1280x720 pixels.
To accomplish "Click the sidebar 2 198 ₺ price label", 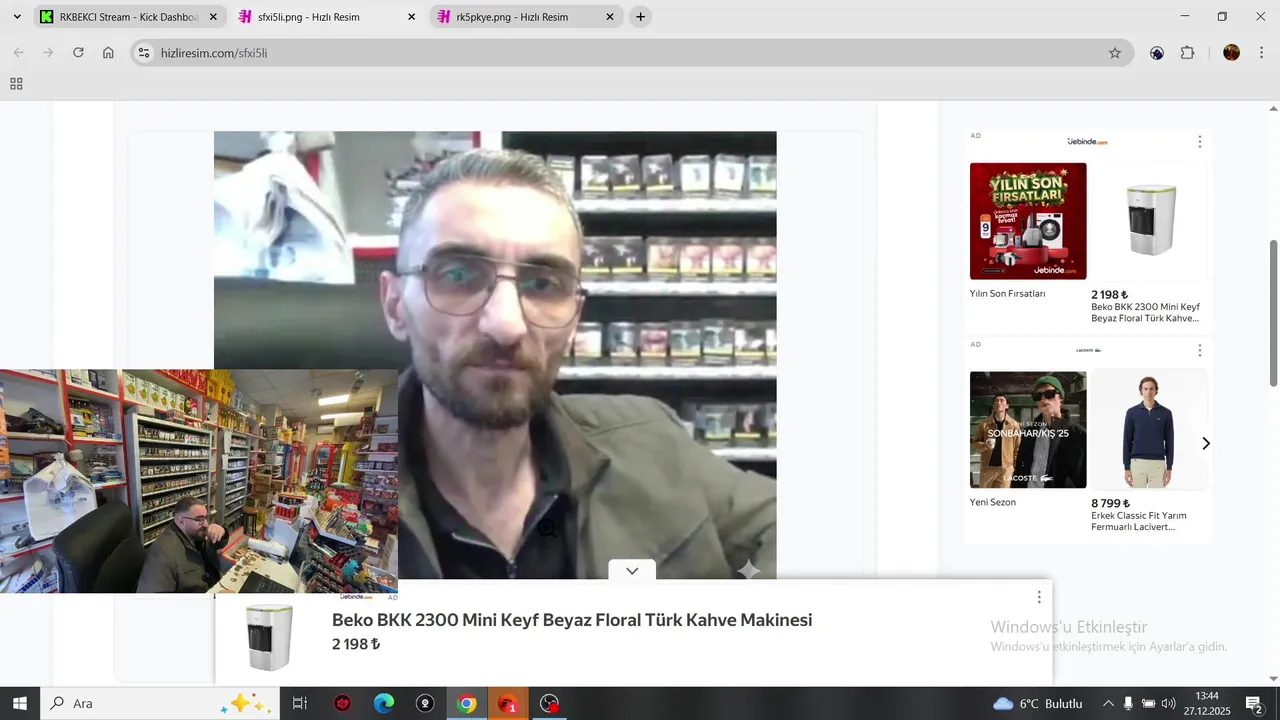I will point(1109,295).
